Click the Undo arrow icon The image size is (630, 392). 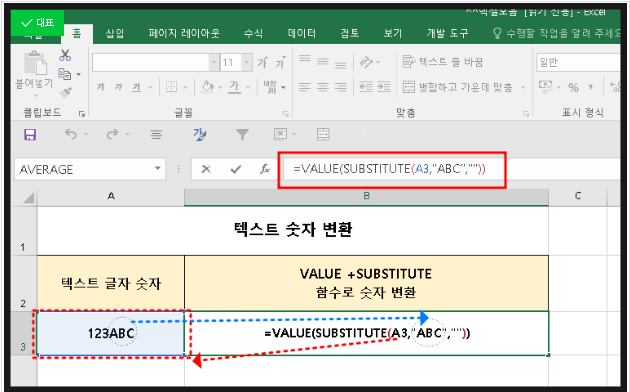(71, 134)
